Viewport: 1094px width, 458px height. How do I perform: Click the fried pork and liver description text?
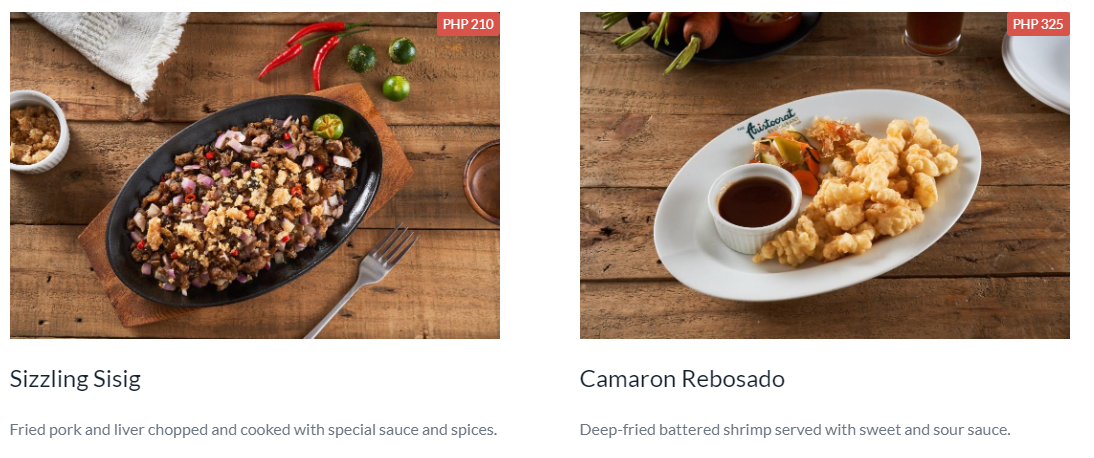click(253, 429)
